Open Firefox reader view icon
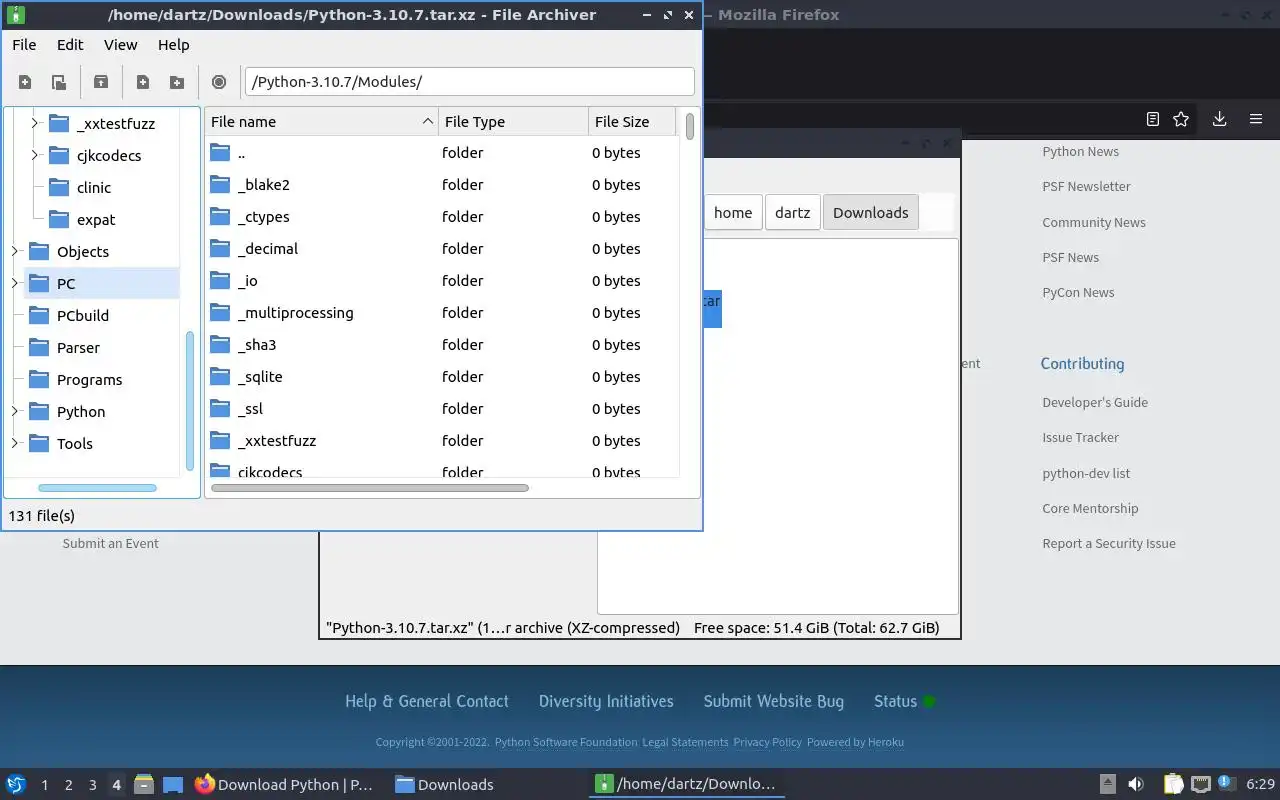Image resolution: width=1280 pixels, height=800 pixels. click(1153, 119)
